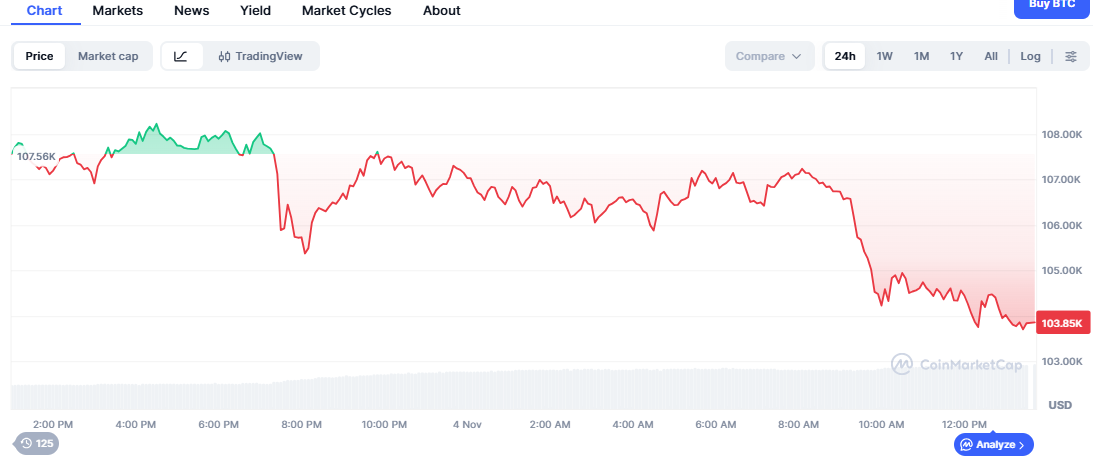Click the Analyze button
This screenshot has height=458, width=1093.
pos(994,444)
